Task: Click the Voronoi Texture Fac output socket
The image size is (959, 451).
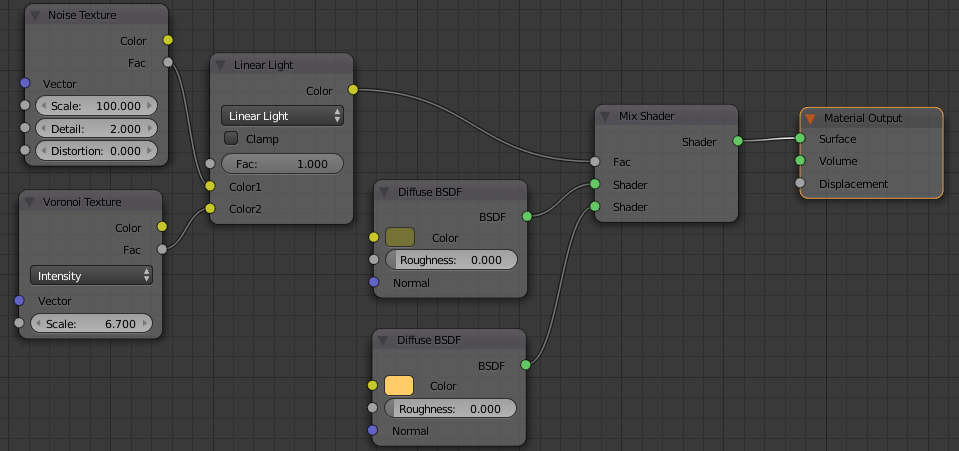Action: 161,249
